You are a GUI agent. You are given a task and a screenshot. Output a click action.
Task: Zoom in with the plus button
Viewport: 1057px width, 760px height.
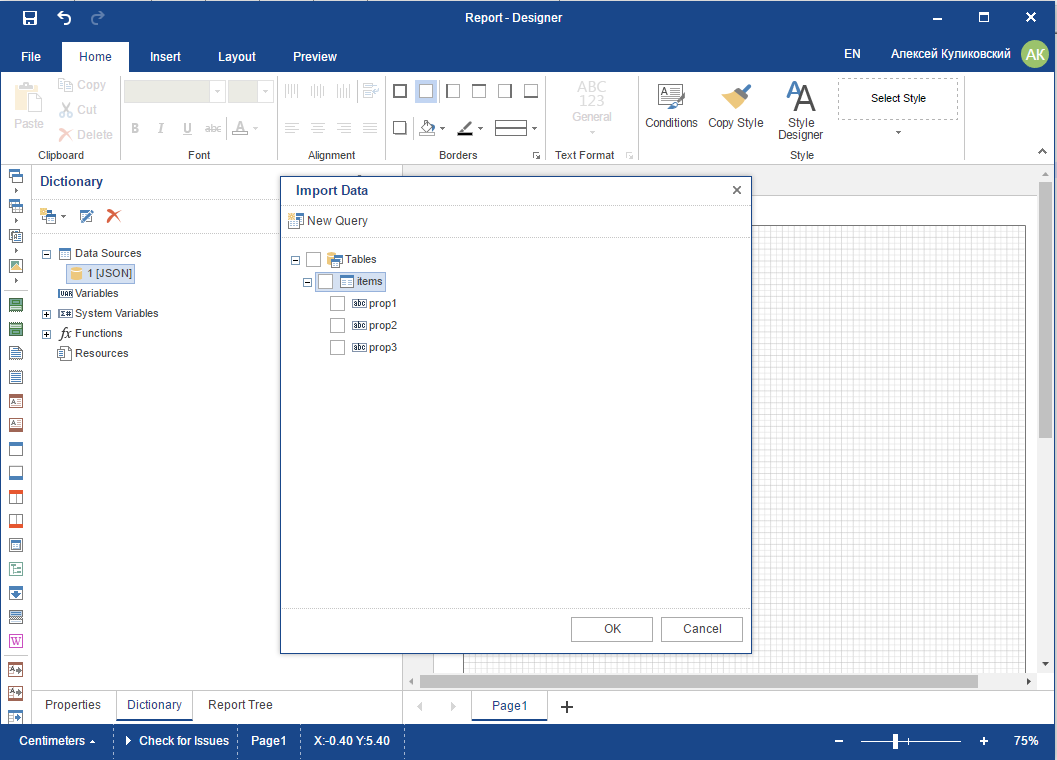click(984, 741)
